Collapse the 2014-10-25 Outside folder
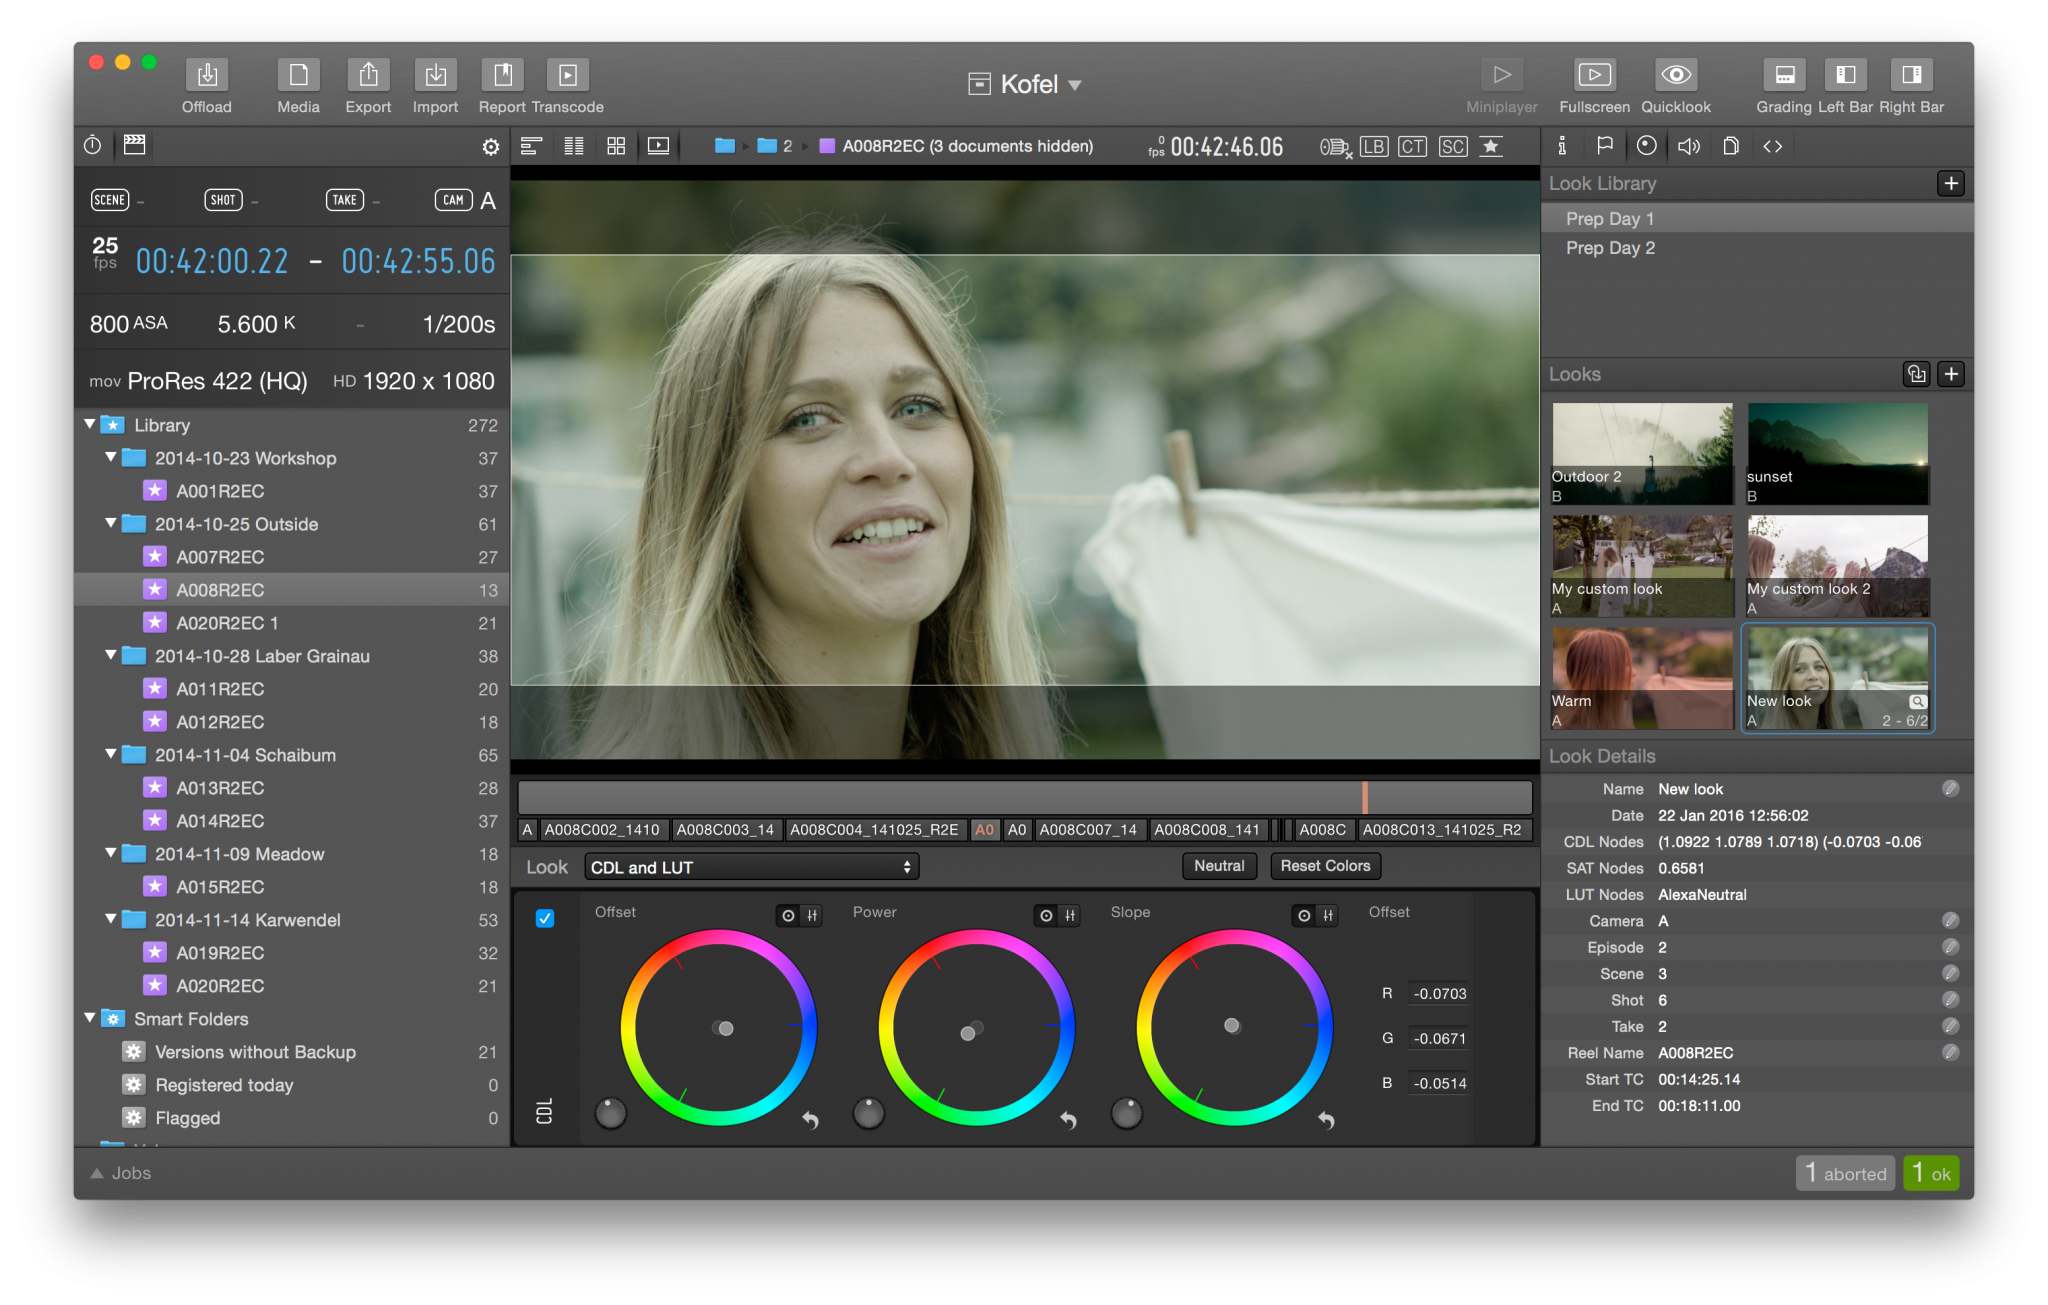 coord(111,524)
